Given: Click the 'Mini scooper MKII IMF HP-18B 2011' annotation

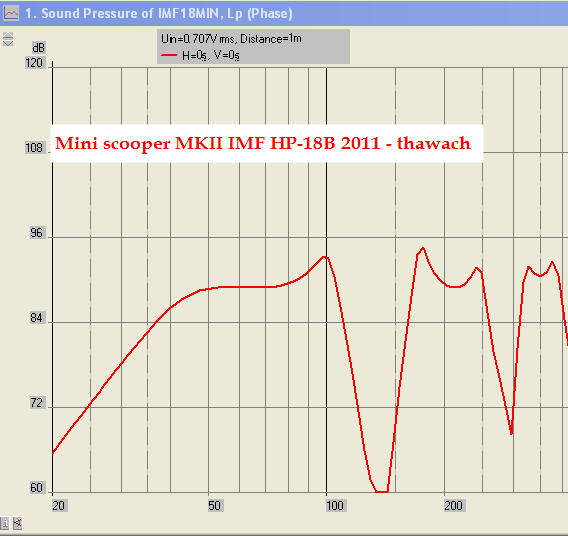Looking at the screenshot, I should pyautogui.click(x=218, y=143).
